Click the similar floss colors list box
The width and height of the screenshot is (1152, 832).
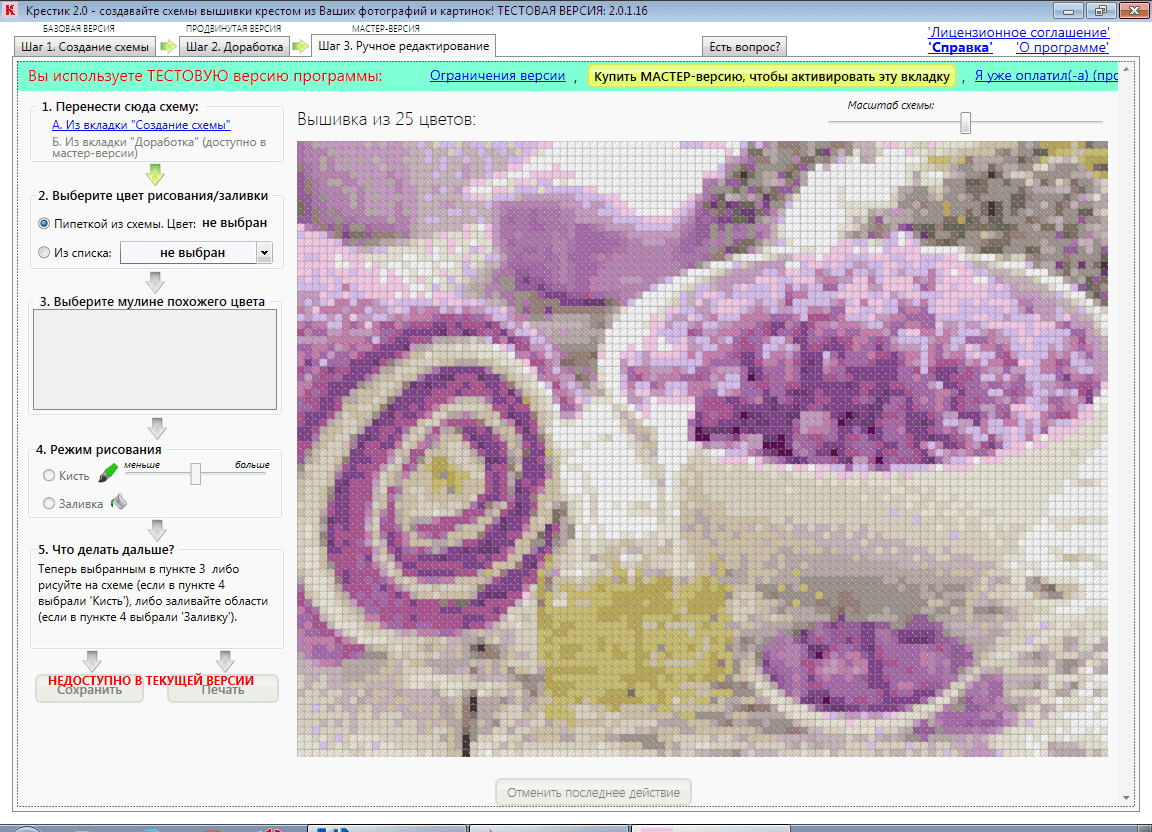(x=155, y=359)
